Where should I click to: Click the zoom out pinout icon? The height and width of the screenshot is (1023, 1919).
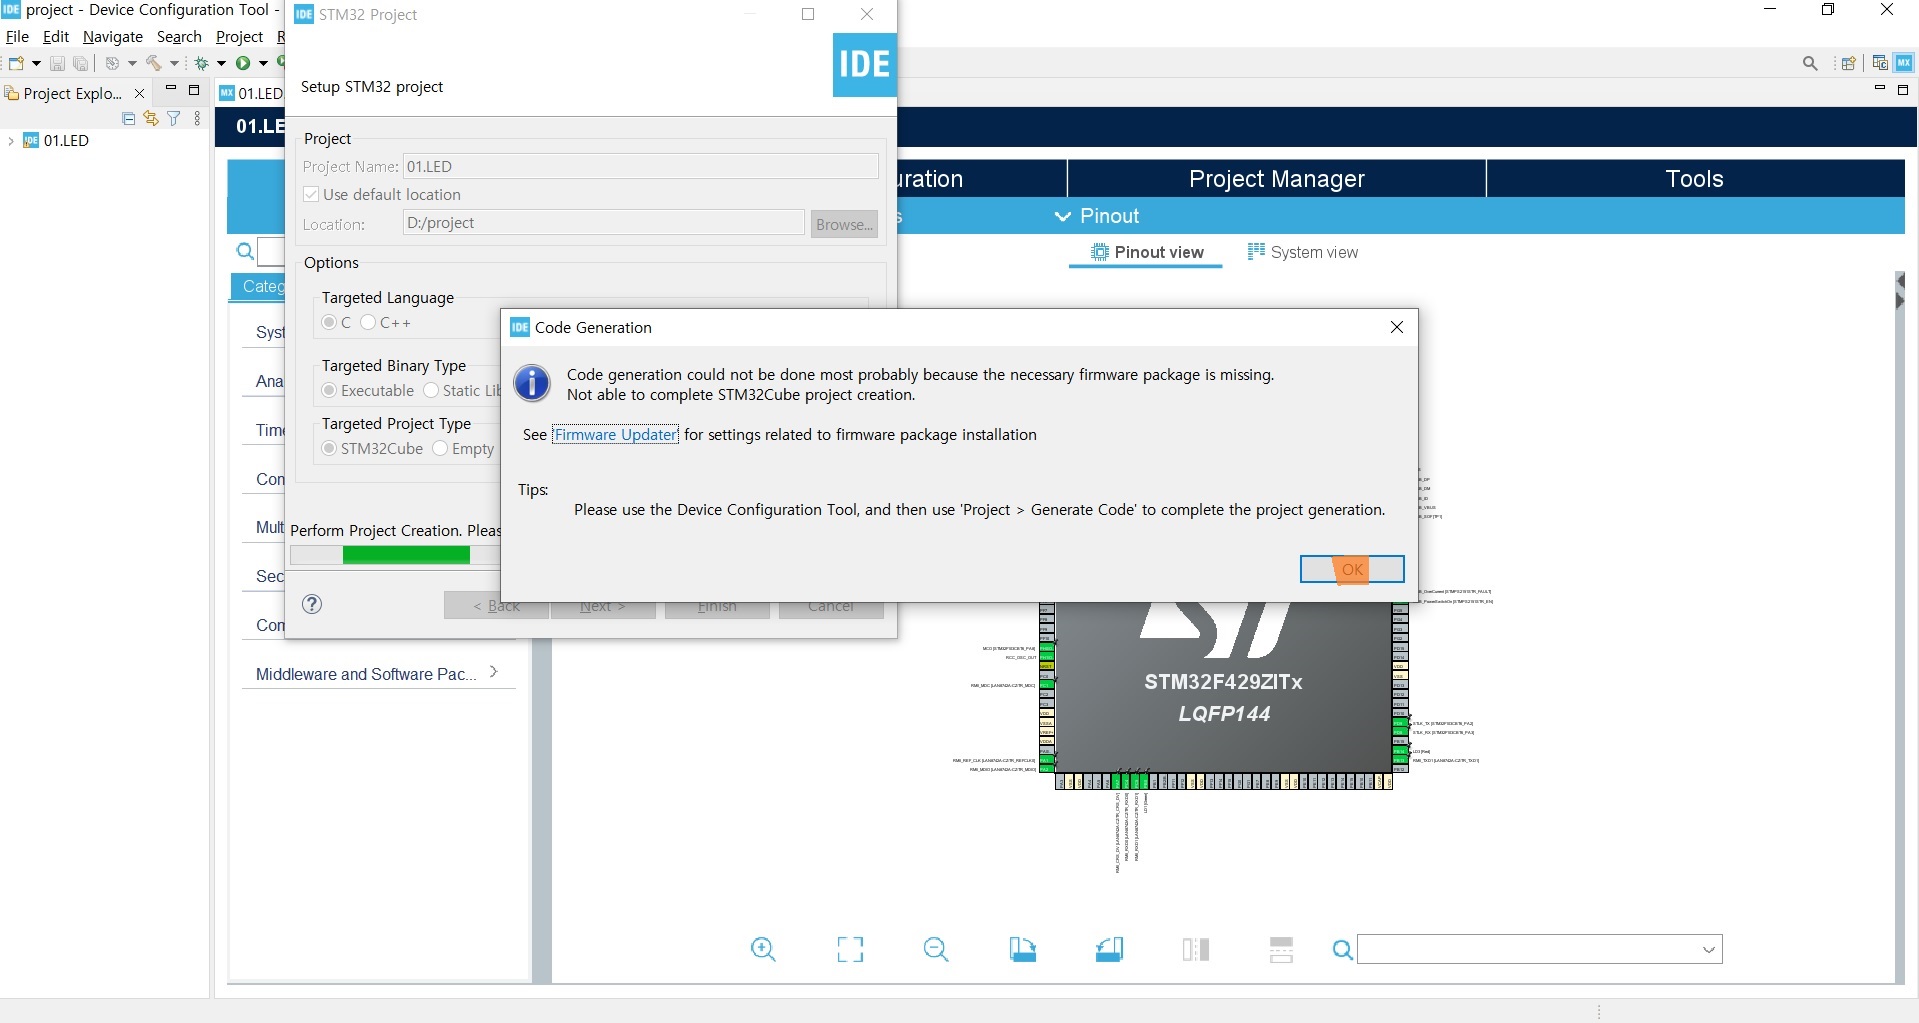(936, 949)
